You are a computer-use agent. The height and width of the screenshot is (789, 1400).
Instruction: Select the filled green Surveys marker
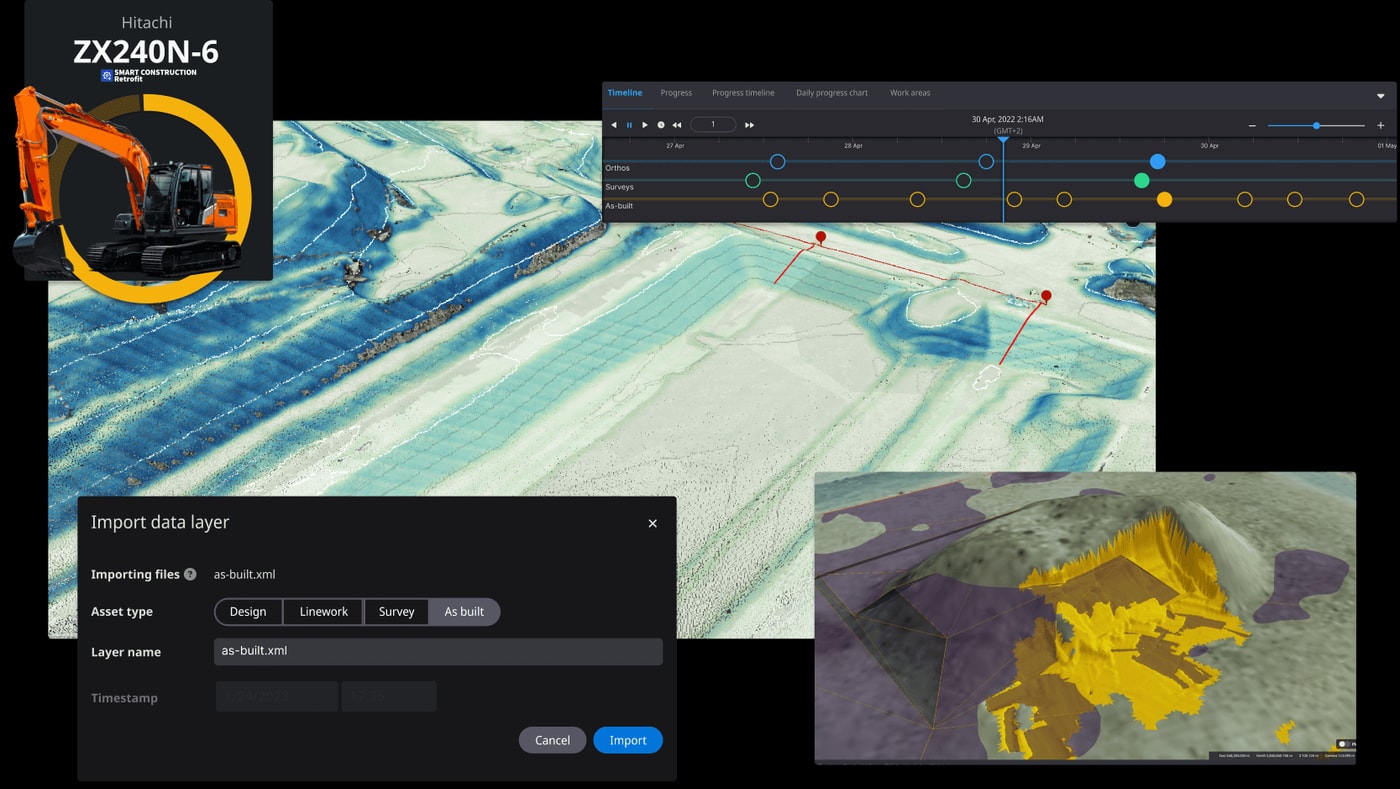(x=1141, y=181)
